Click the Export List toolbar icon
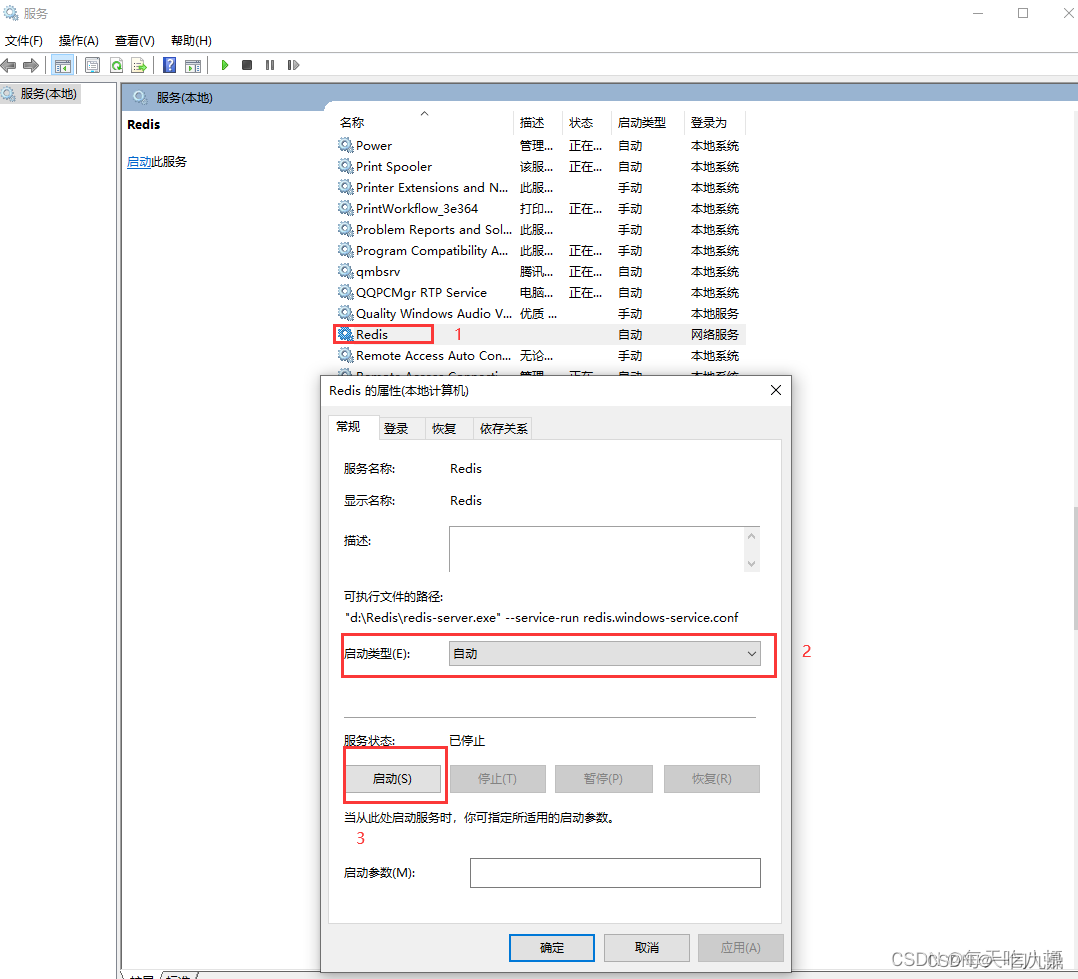1078x979 pixels. [140, 65]
